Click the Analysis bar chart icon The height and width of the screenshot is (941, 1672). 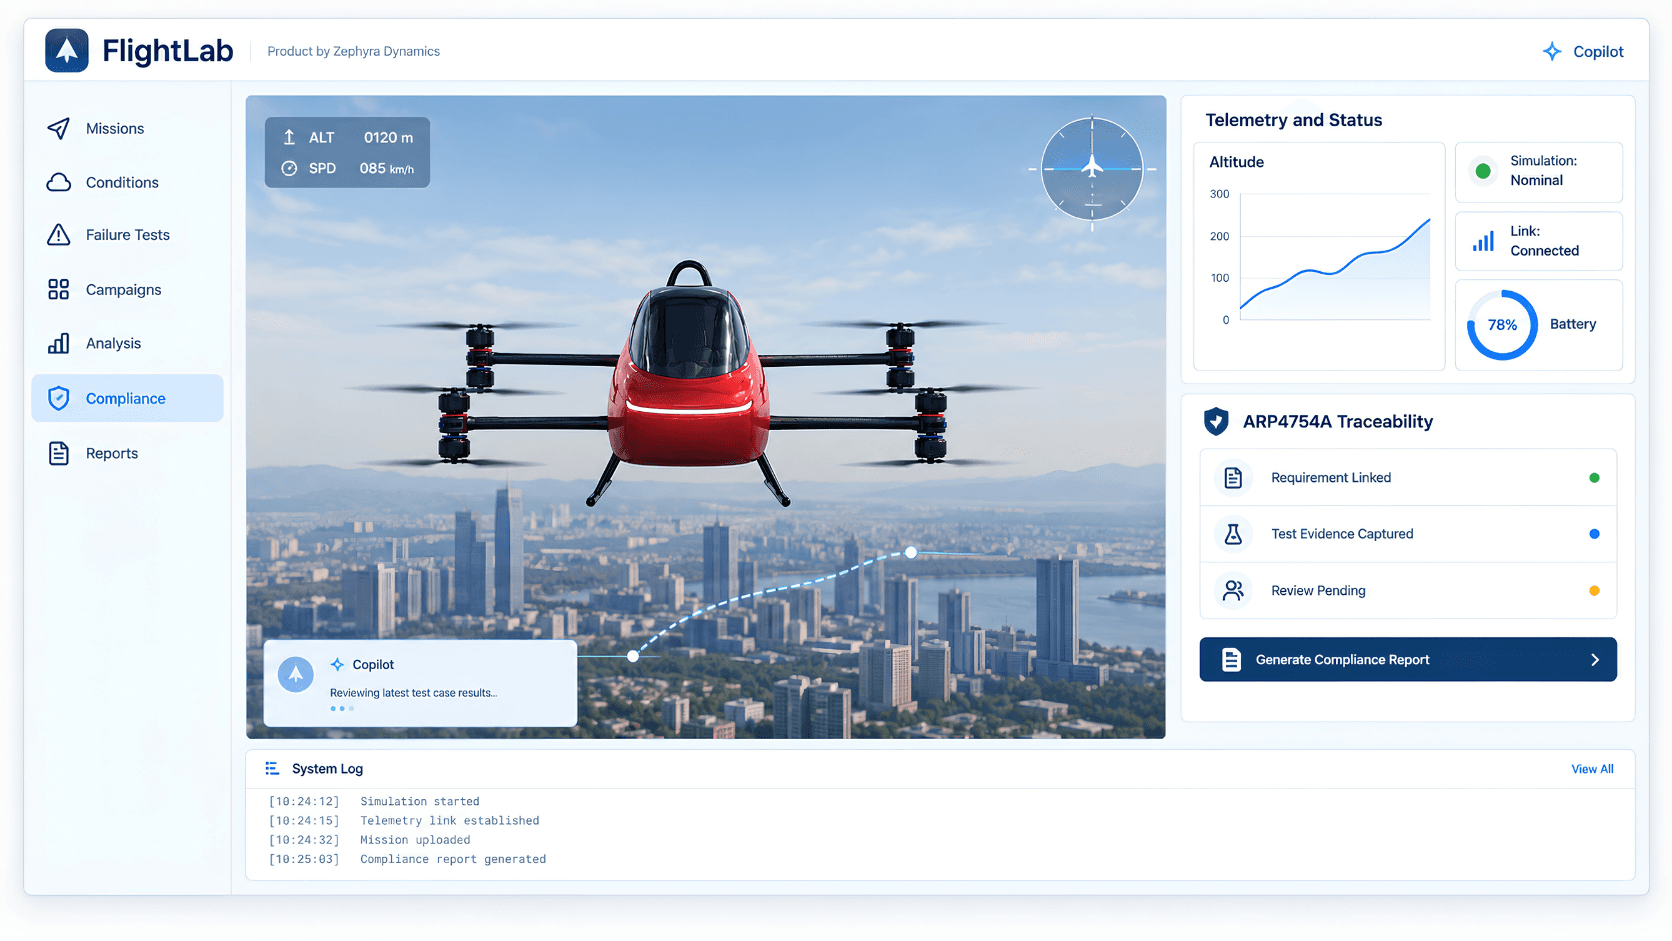coord(59,343)
